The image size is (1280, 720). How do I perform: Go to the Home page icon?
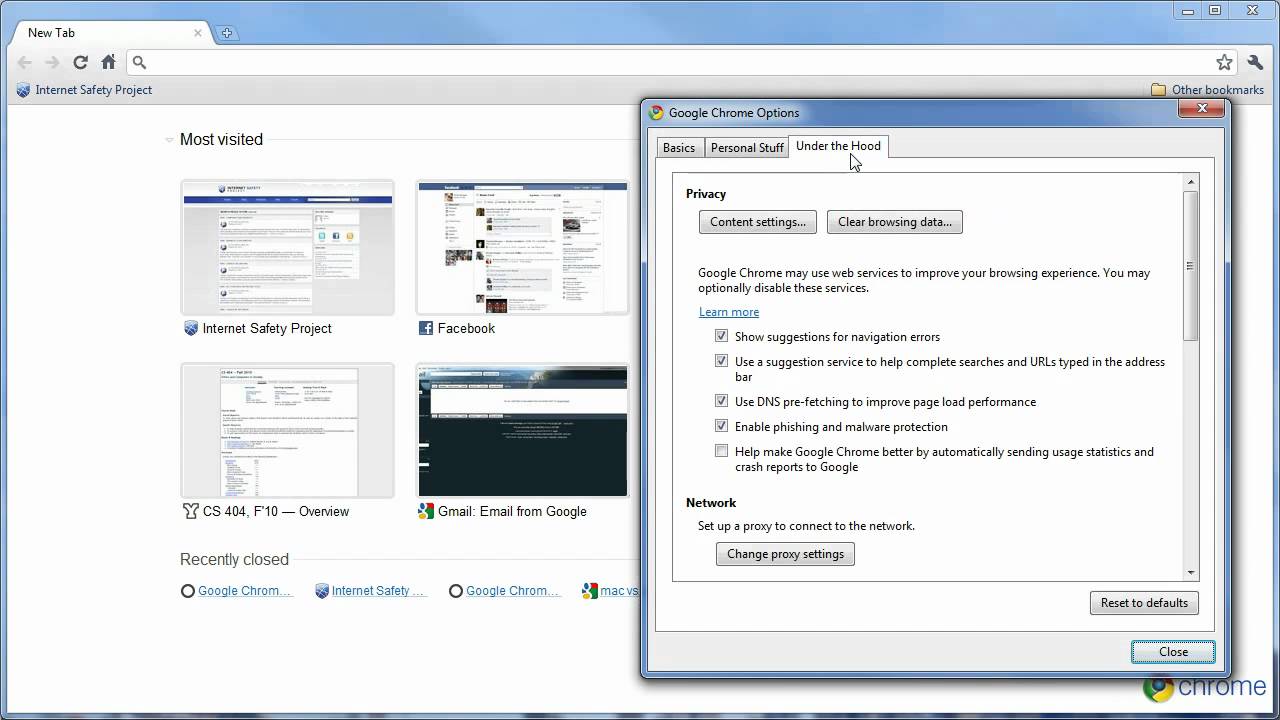click(108, 62)
